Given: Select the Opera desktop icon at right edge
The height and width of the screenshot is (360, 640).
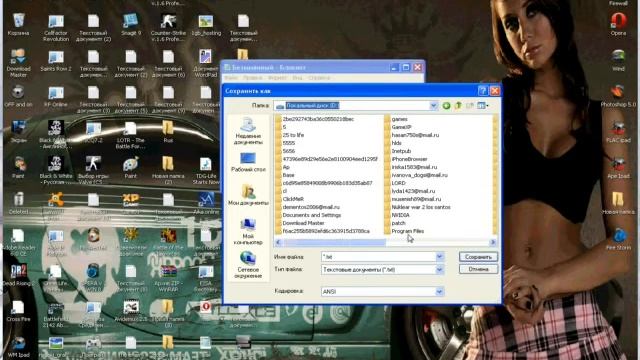Looking at the screenshot, I should coord(618,24).
